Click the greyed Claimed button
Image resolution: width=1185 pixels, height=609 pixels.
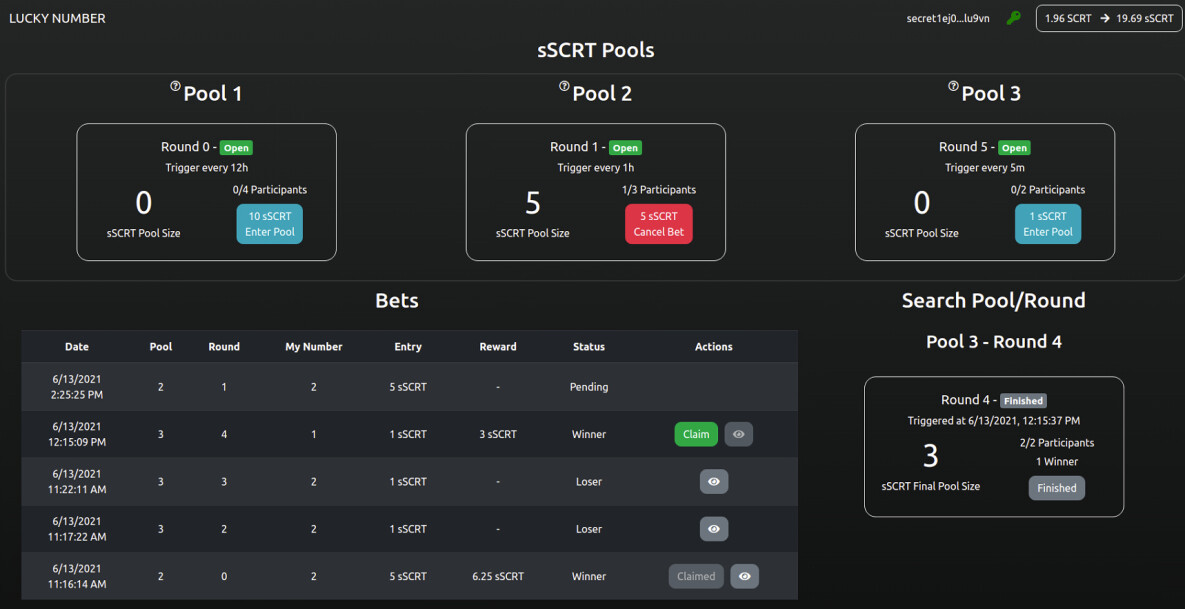[x=696, y=576]
